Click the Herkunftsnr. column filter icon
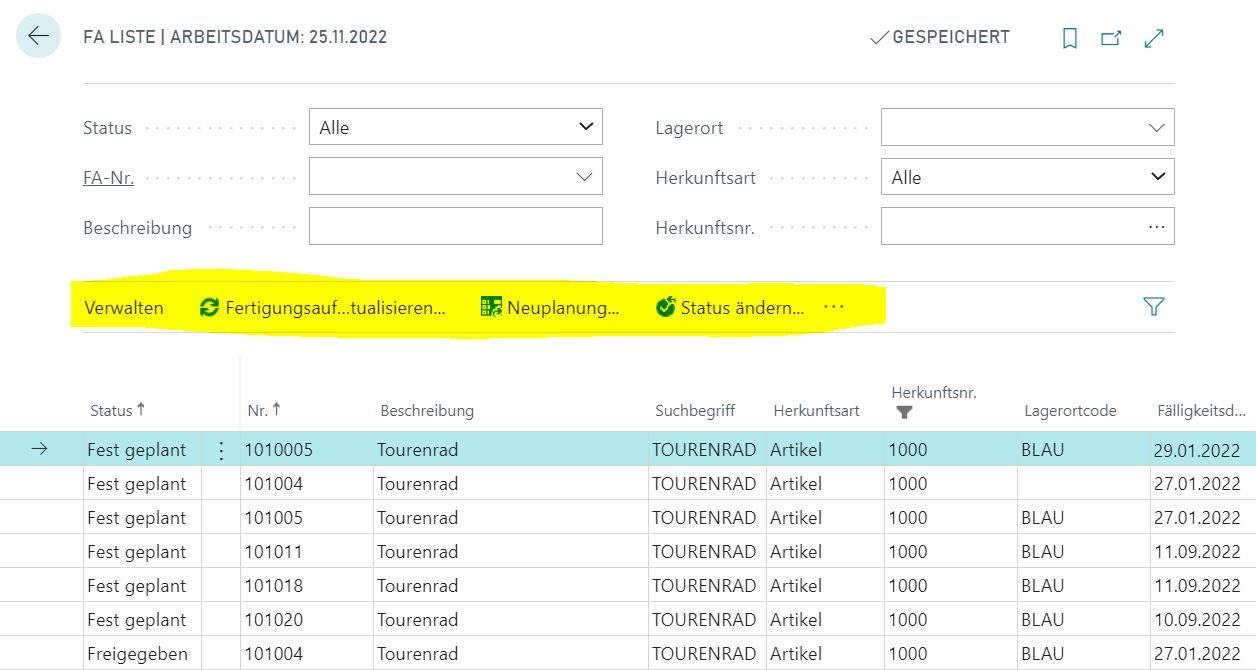Image resolution: width=1256 pixels, height=670 pixels. (904, 413)
